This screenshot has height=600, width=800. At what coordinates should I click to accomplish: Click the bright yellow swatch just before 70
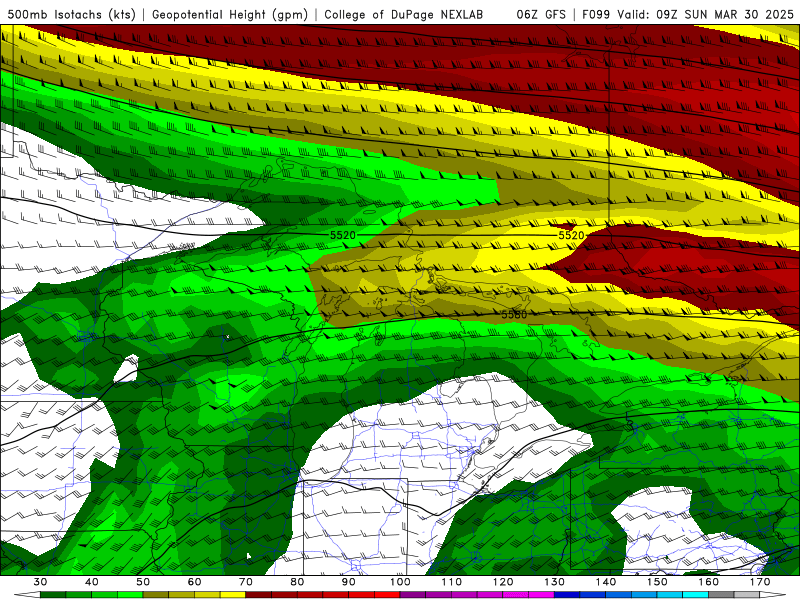pyautogui.click(x=233, y=595)
